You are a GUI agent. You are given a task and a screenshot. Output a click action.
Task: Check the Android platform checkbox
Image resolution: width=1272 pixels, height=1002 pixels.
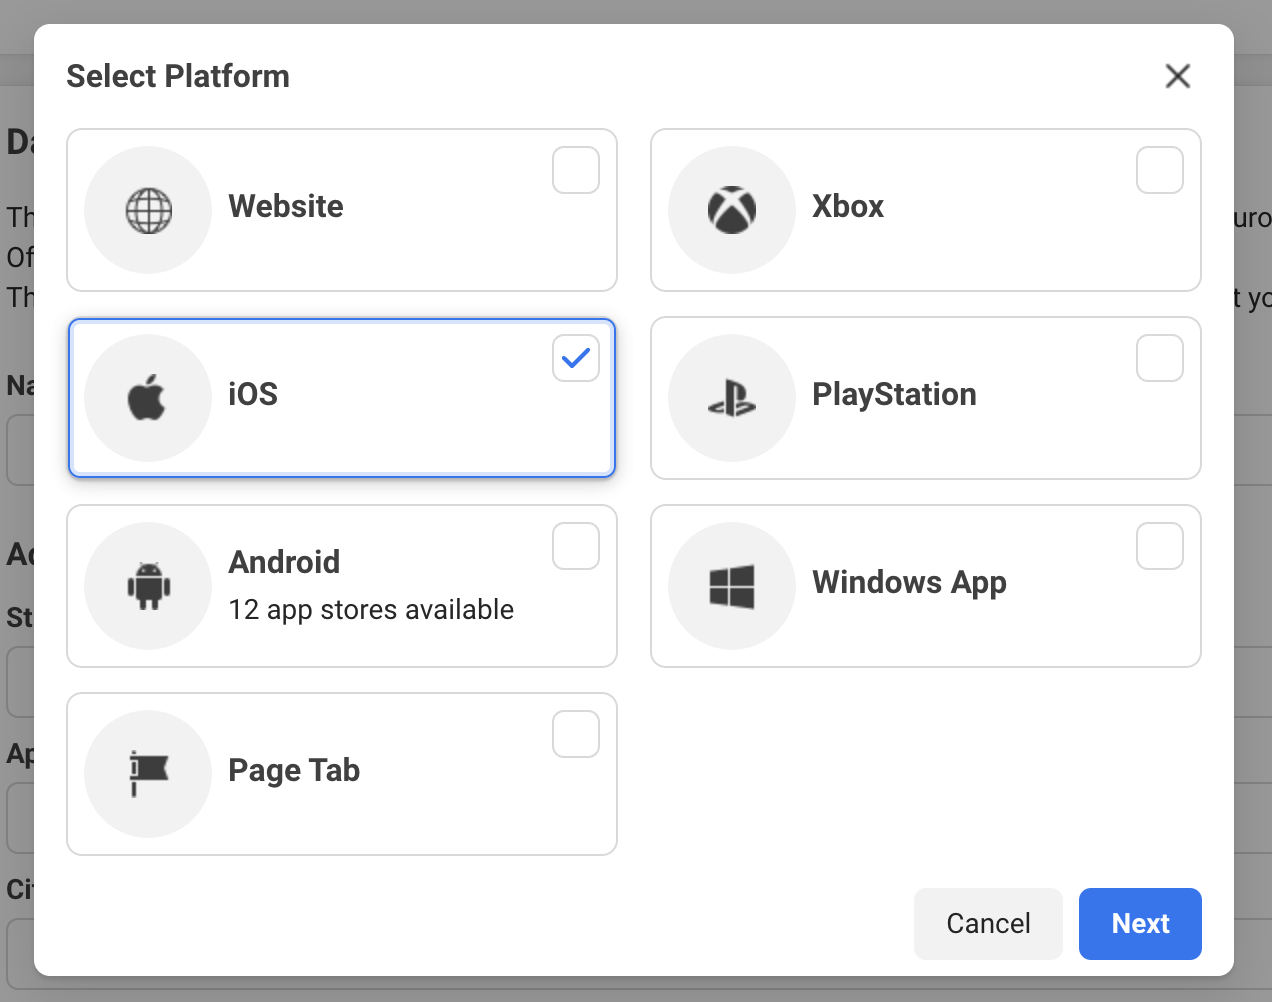tap(576, 546)
